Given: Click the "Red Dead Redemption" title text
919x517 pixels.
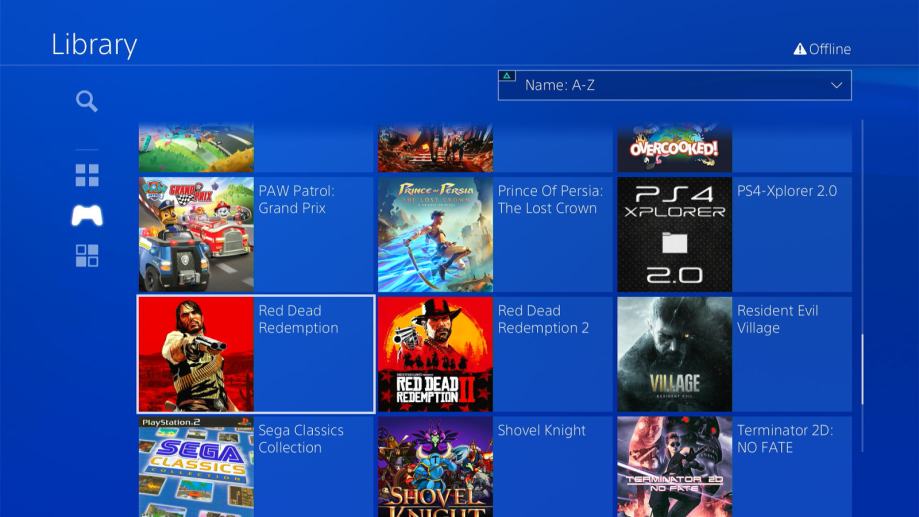Looking at the screenshot, I should coord(298,319).
